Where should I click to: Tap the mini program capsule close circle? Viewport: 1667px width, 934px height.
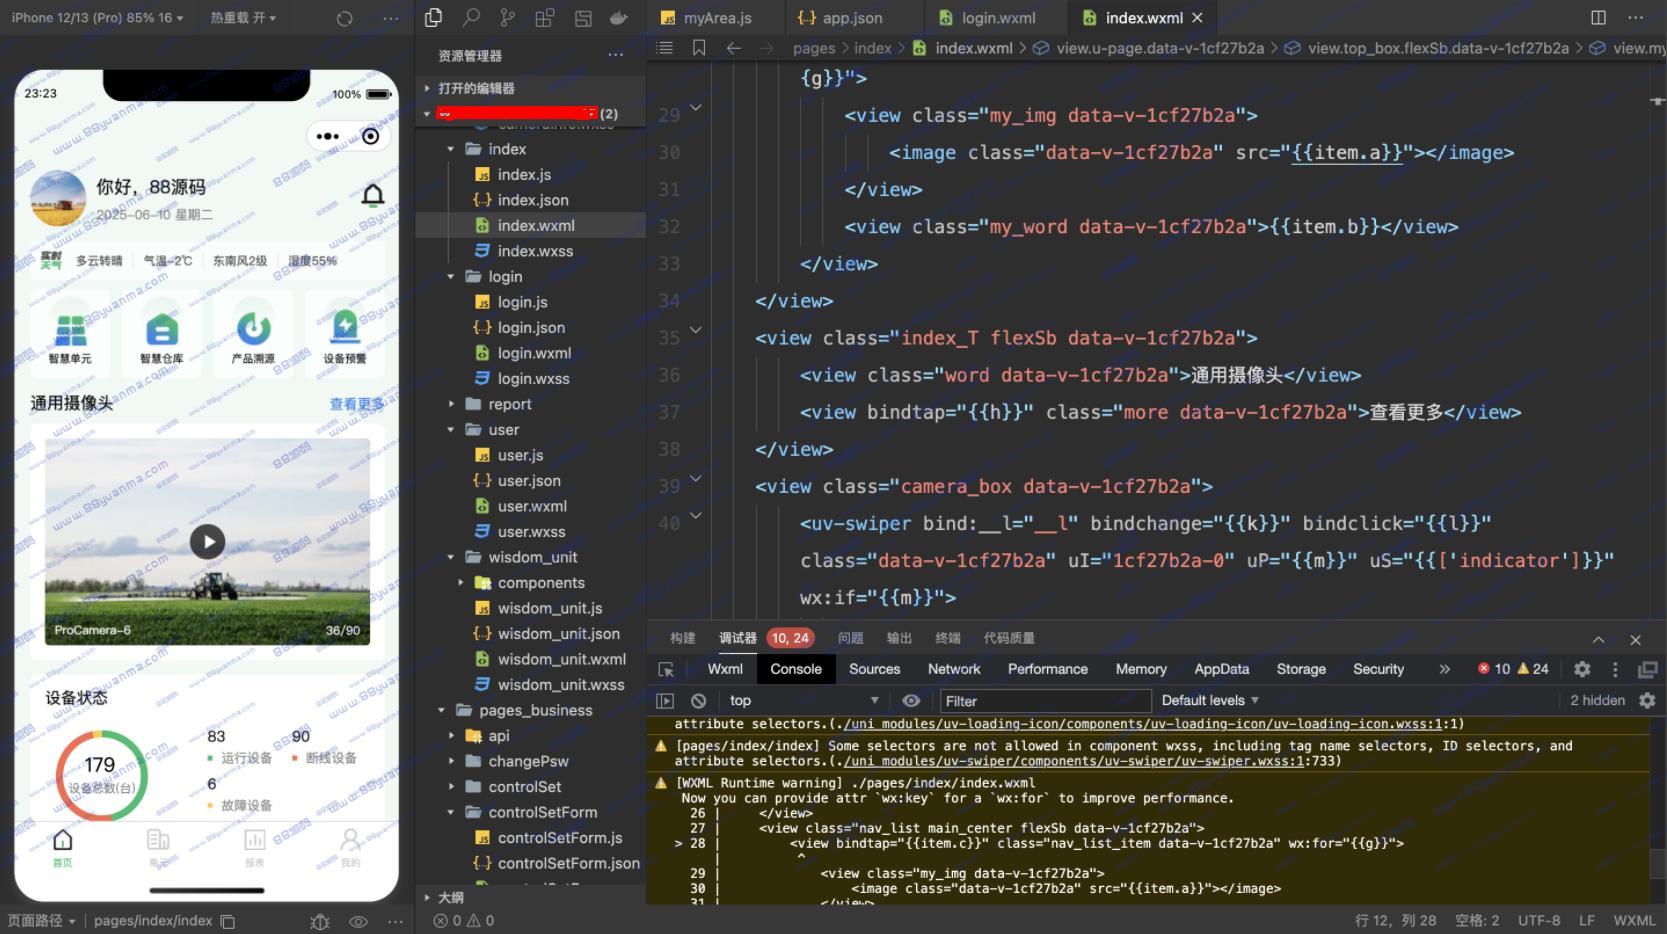370,136
